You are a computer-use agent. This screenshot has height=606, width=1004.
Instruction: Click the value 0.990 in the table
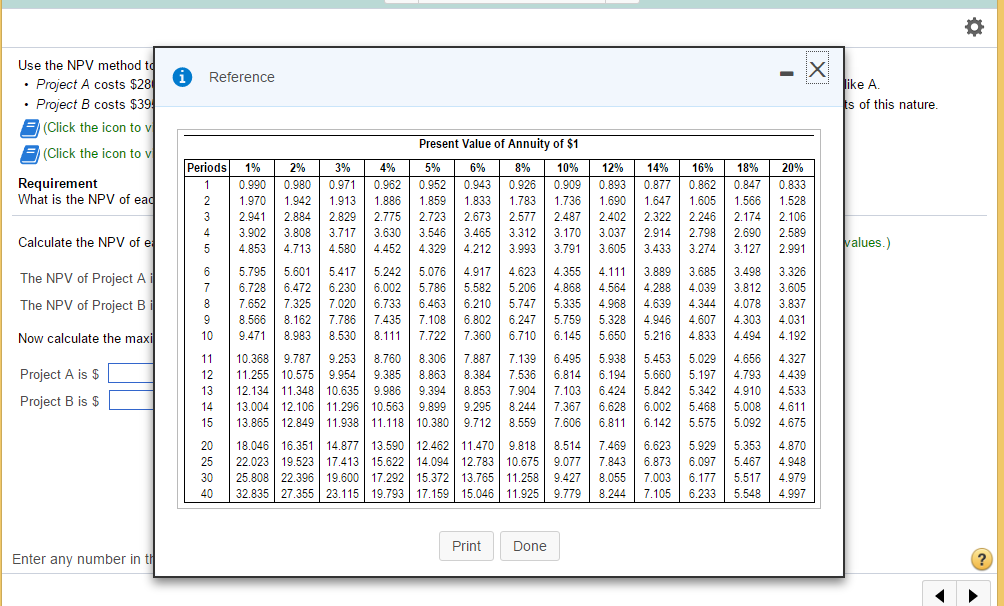(x=252, y=184)
